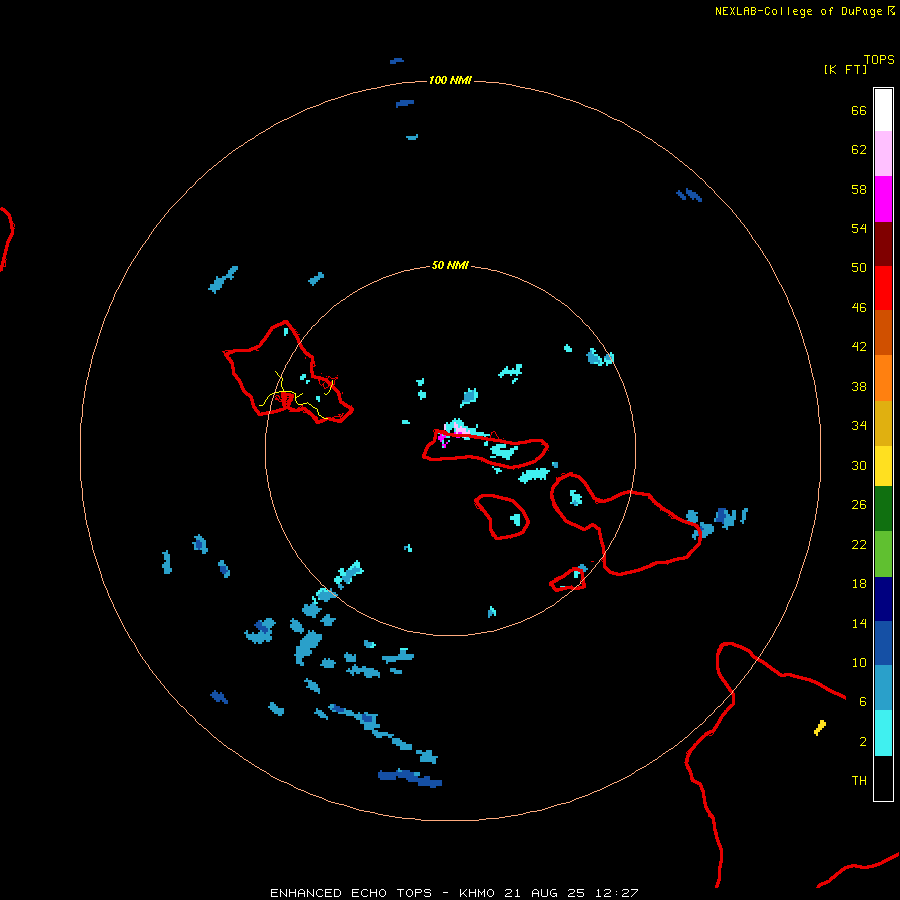Click the dark orange 46 kft legend swatch
This screenshot has height=900, width=900.
(x=883, y=333)
